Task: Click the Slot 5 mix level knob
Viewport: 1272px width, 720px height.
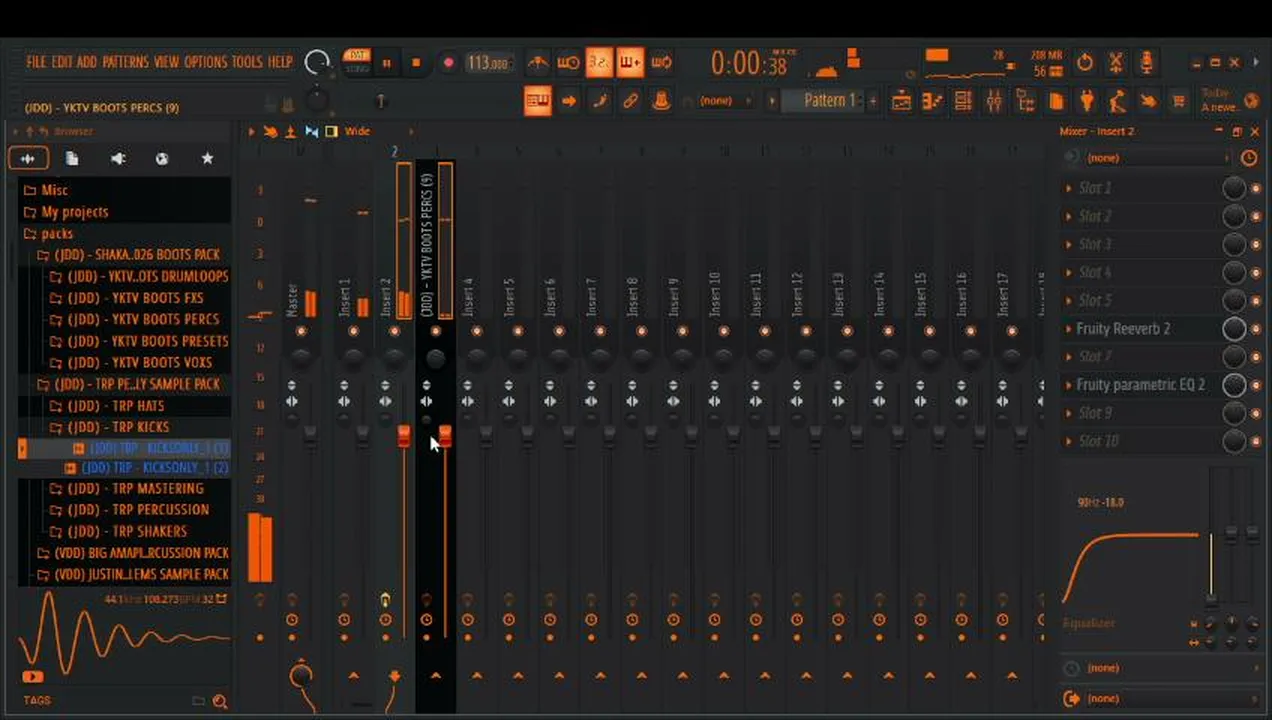Action: pos(1234,301)
